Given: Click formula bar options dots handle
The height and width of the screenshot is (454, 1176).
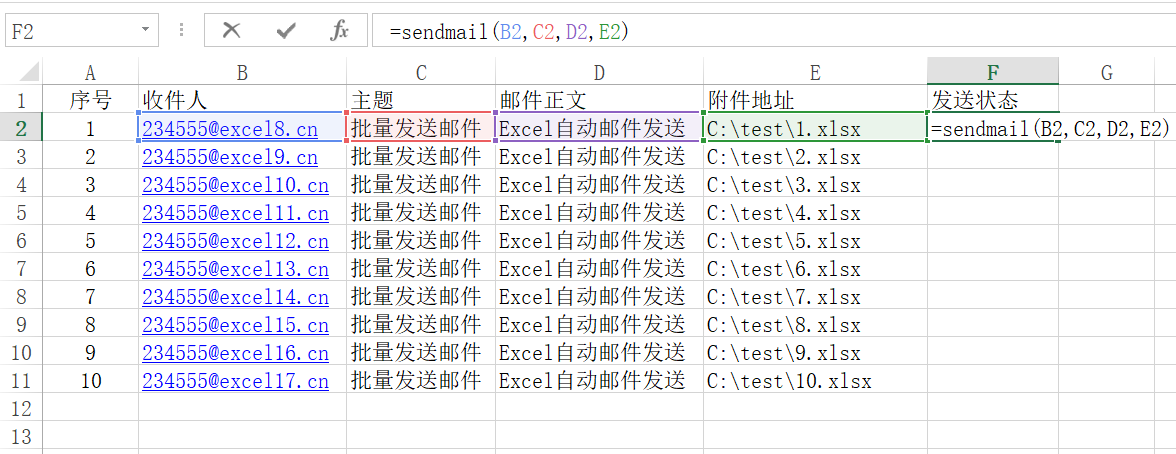Looking at the screenshot, I should click(181, 31).
